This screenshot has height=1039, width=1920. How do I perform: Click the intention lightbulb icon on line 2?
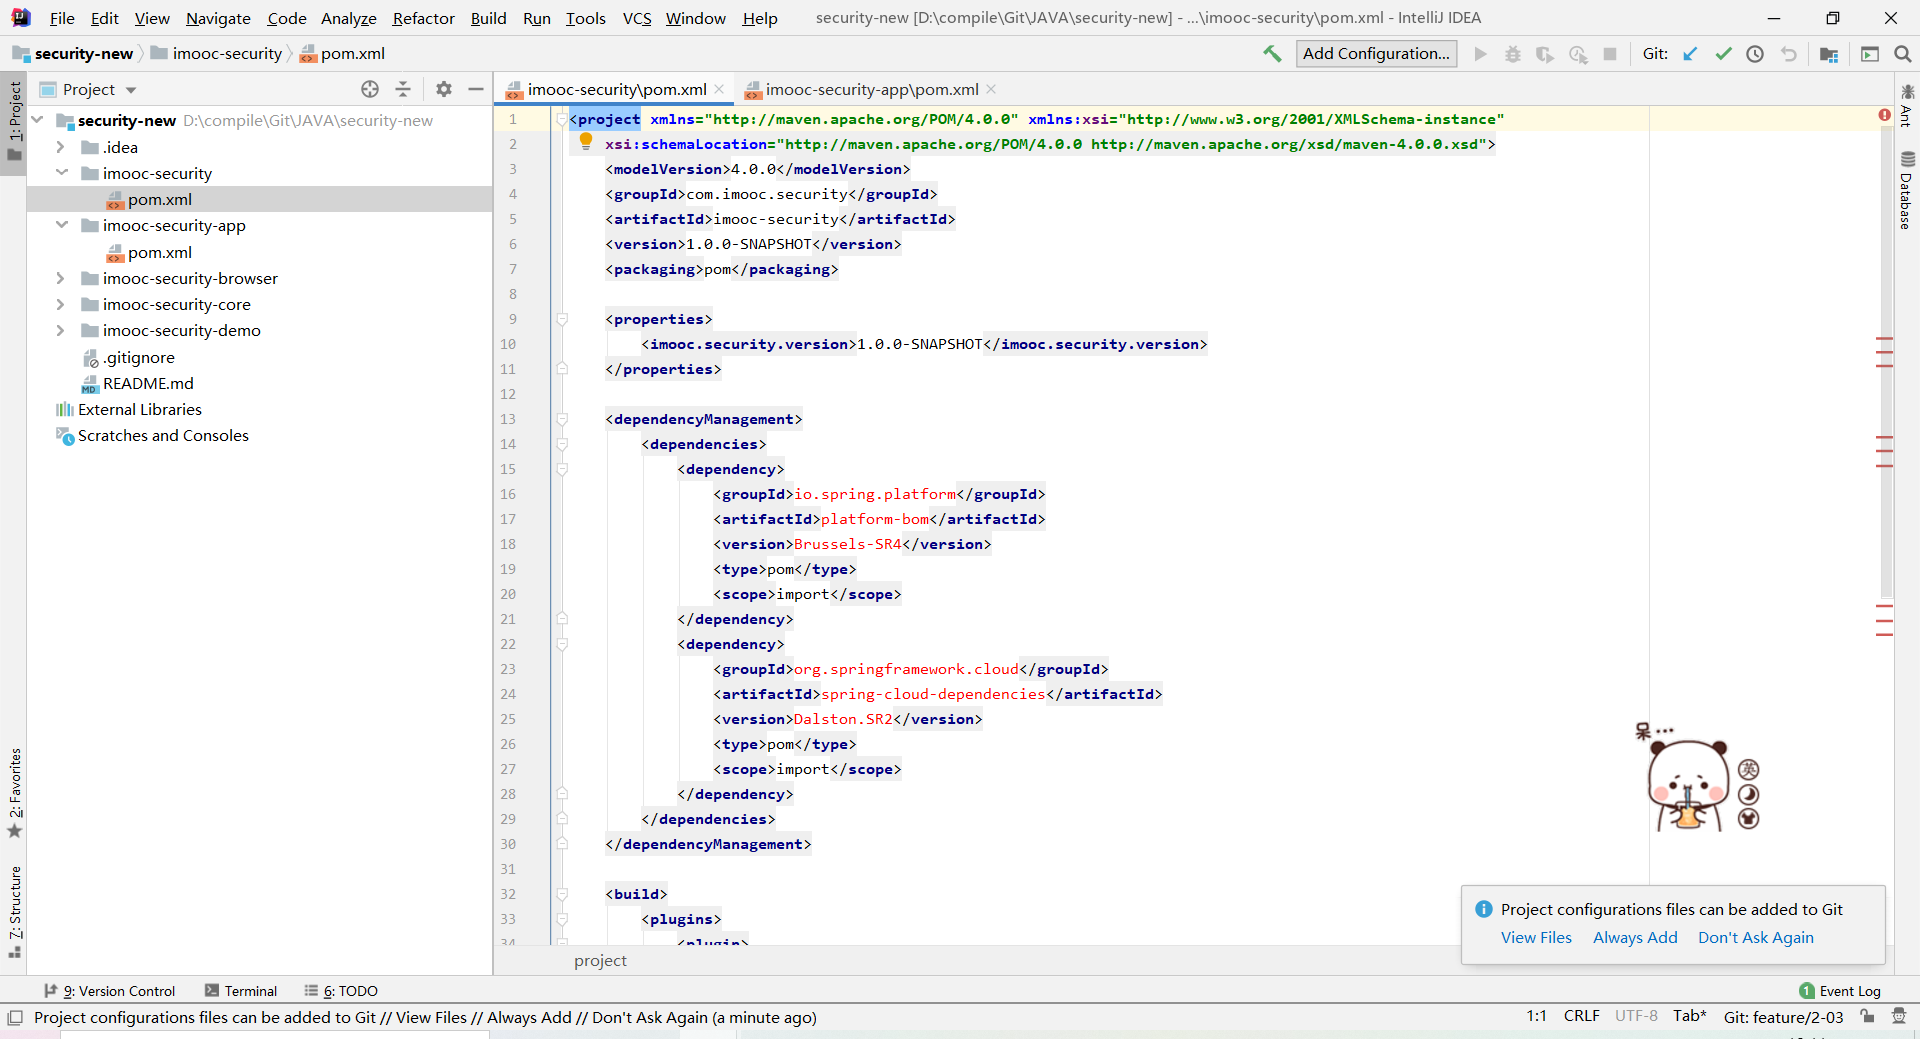tap(586, 142)
